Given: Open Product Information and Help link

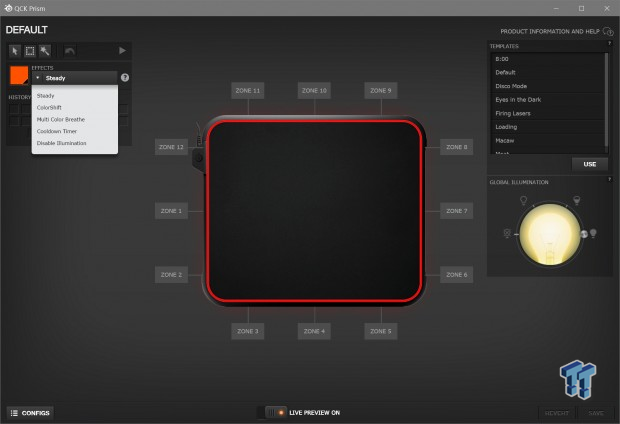Looking at the screenshot, I should click(550, 31).
